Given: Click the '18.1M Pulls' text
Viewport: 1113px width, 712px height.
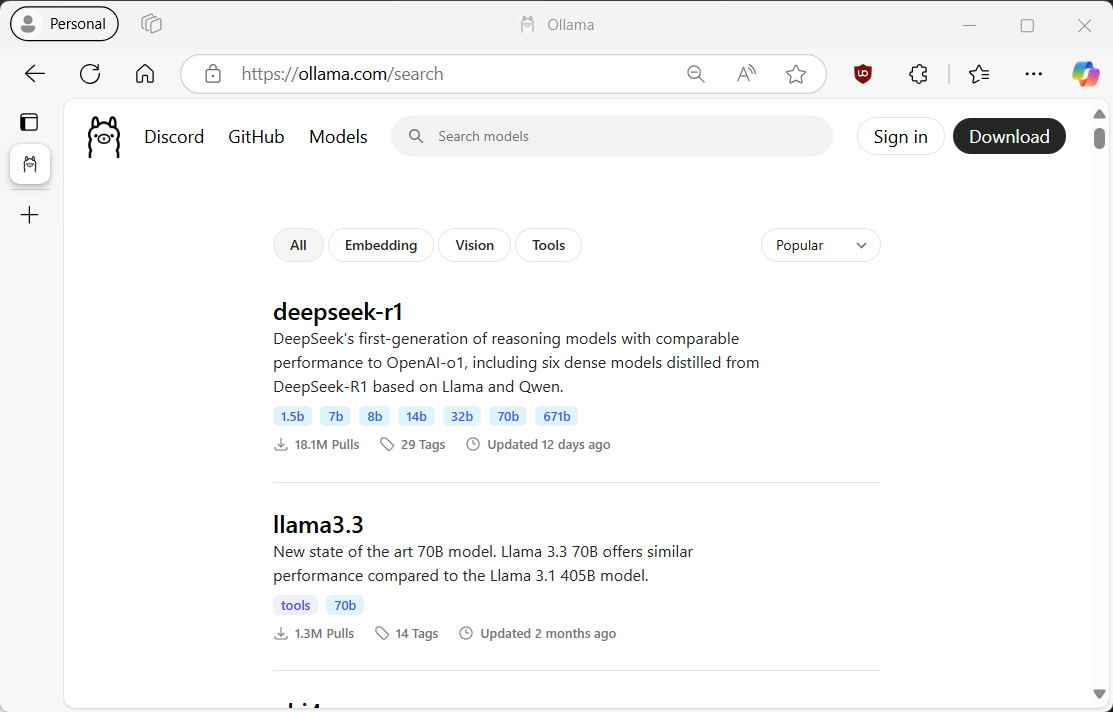Looking at the screenshot, I should point(327,444).
